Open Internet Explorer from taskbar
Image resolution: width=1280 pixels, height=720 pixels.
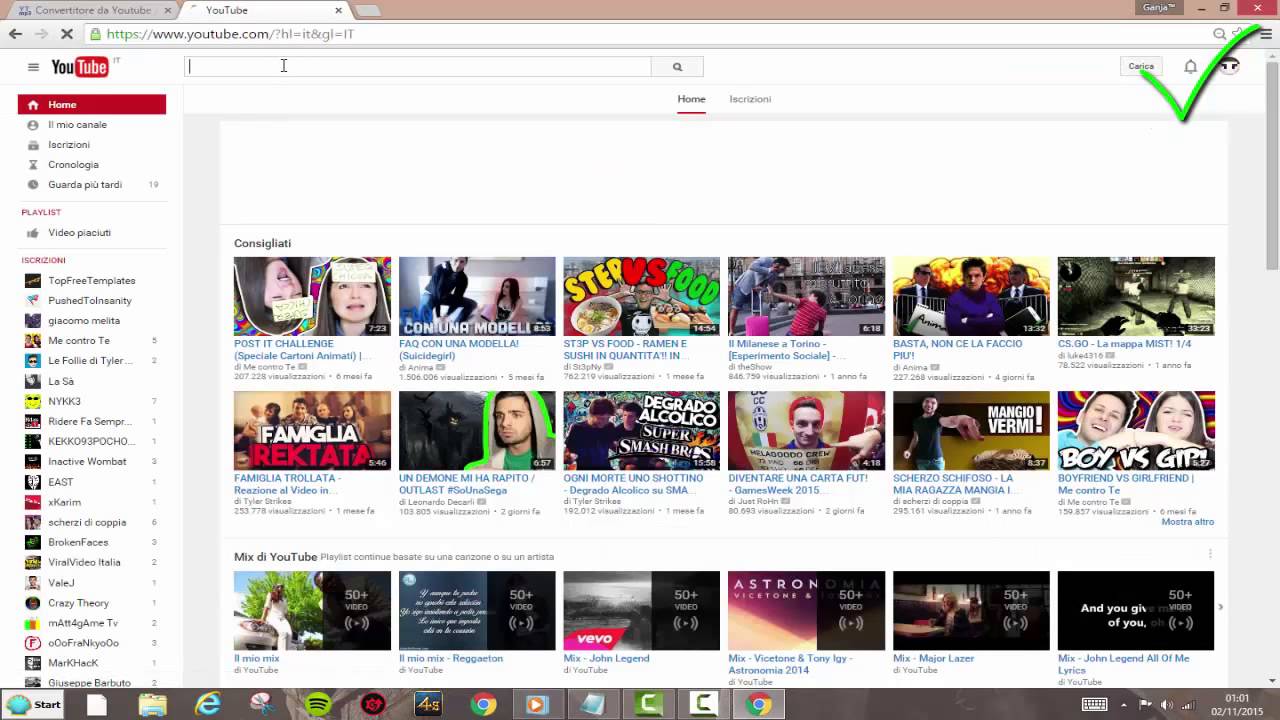pyautogui.click(x=208, y=705)
